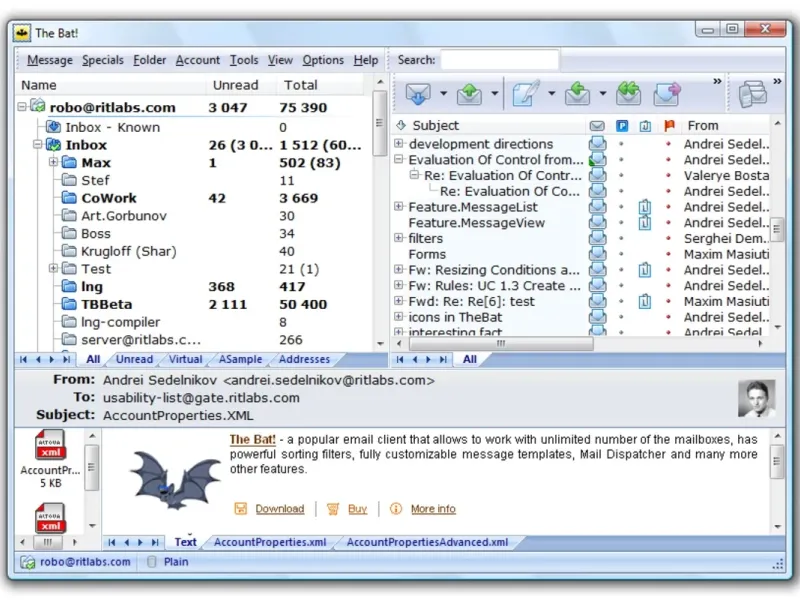
Task: Open the Options menu
Action: tap(323, 60)
